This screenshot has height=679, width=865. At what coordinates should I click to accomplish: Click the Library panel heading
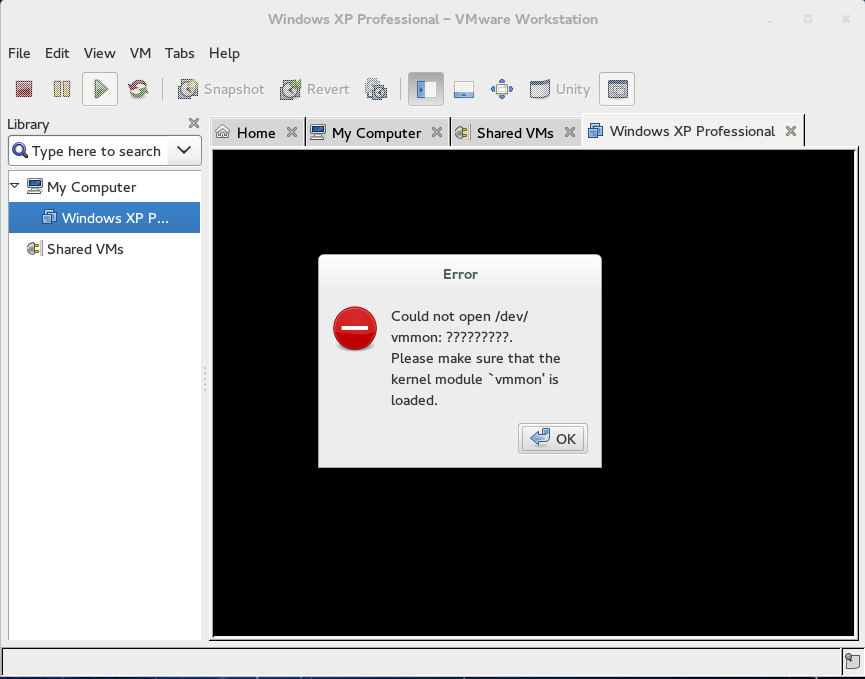coord(28,124)
